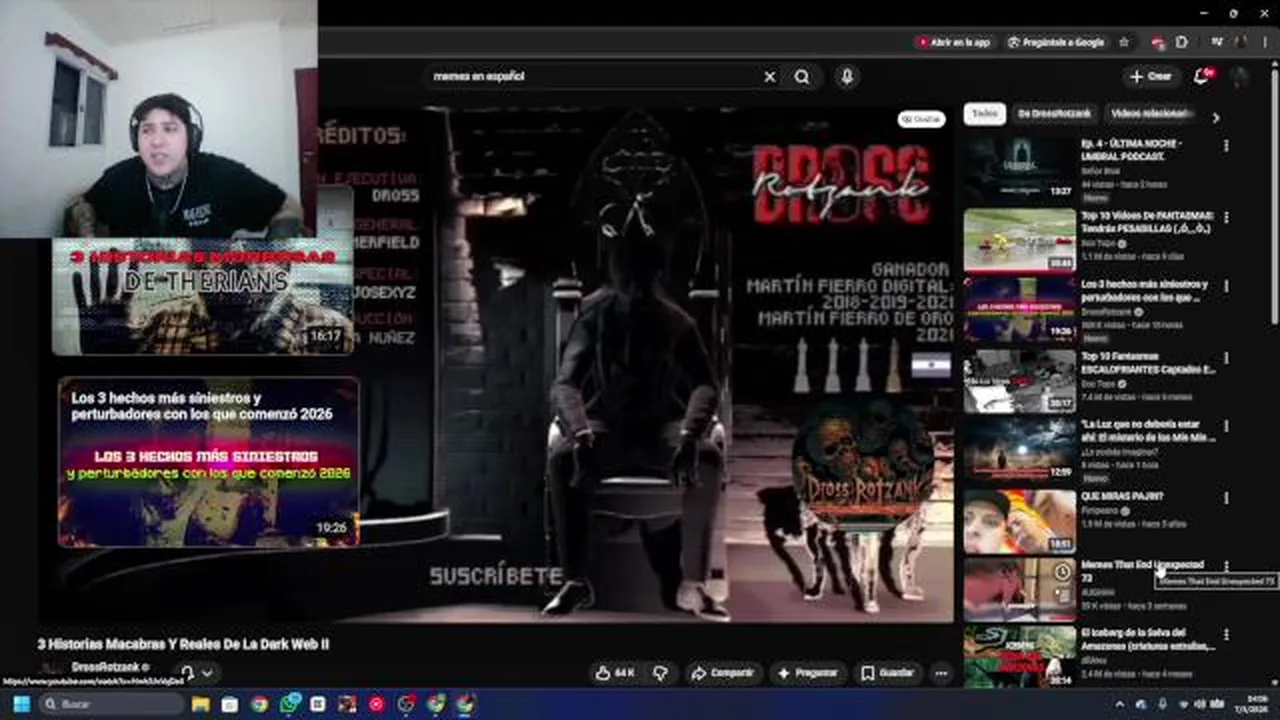Open options menu for Ep. 4 - ÚLTIMA NOCHE video

coord(1226,146)
